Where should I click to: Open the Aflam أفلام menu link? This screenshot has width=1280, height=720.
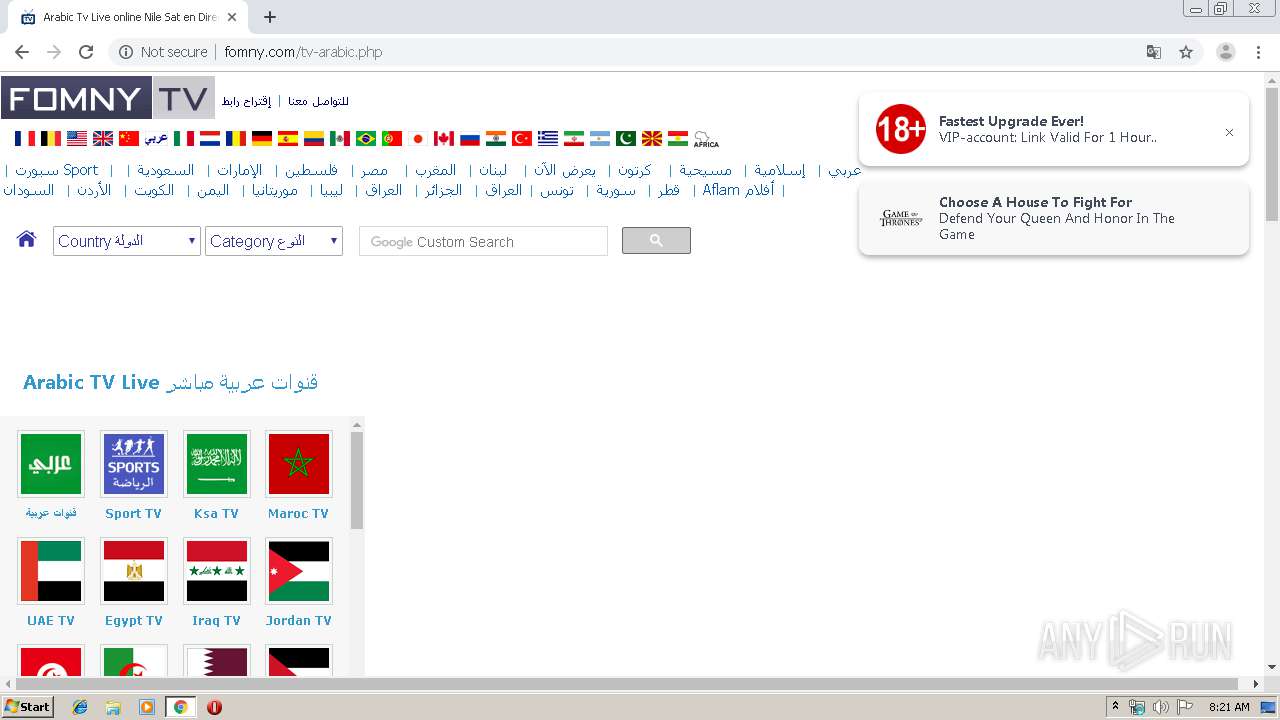[738, 190]
